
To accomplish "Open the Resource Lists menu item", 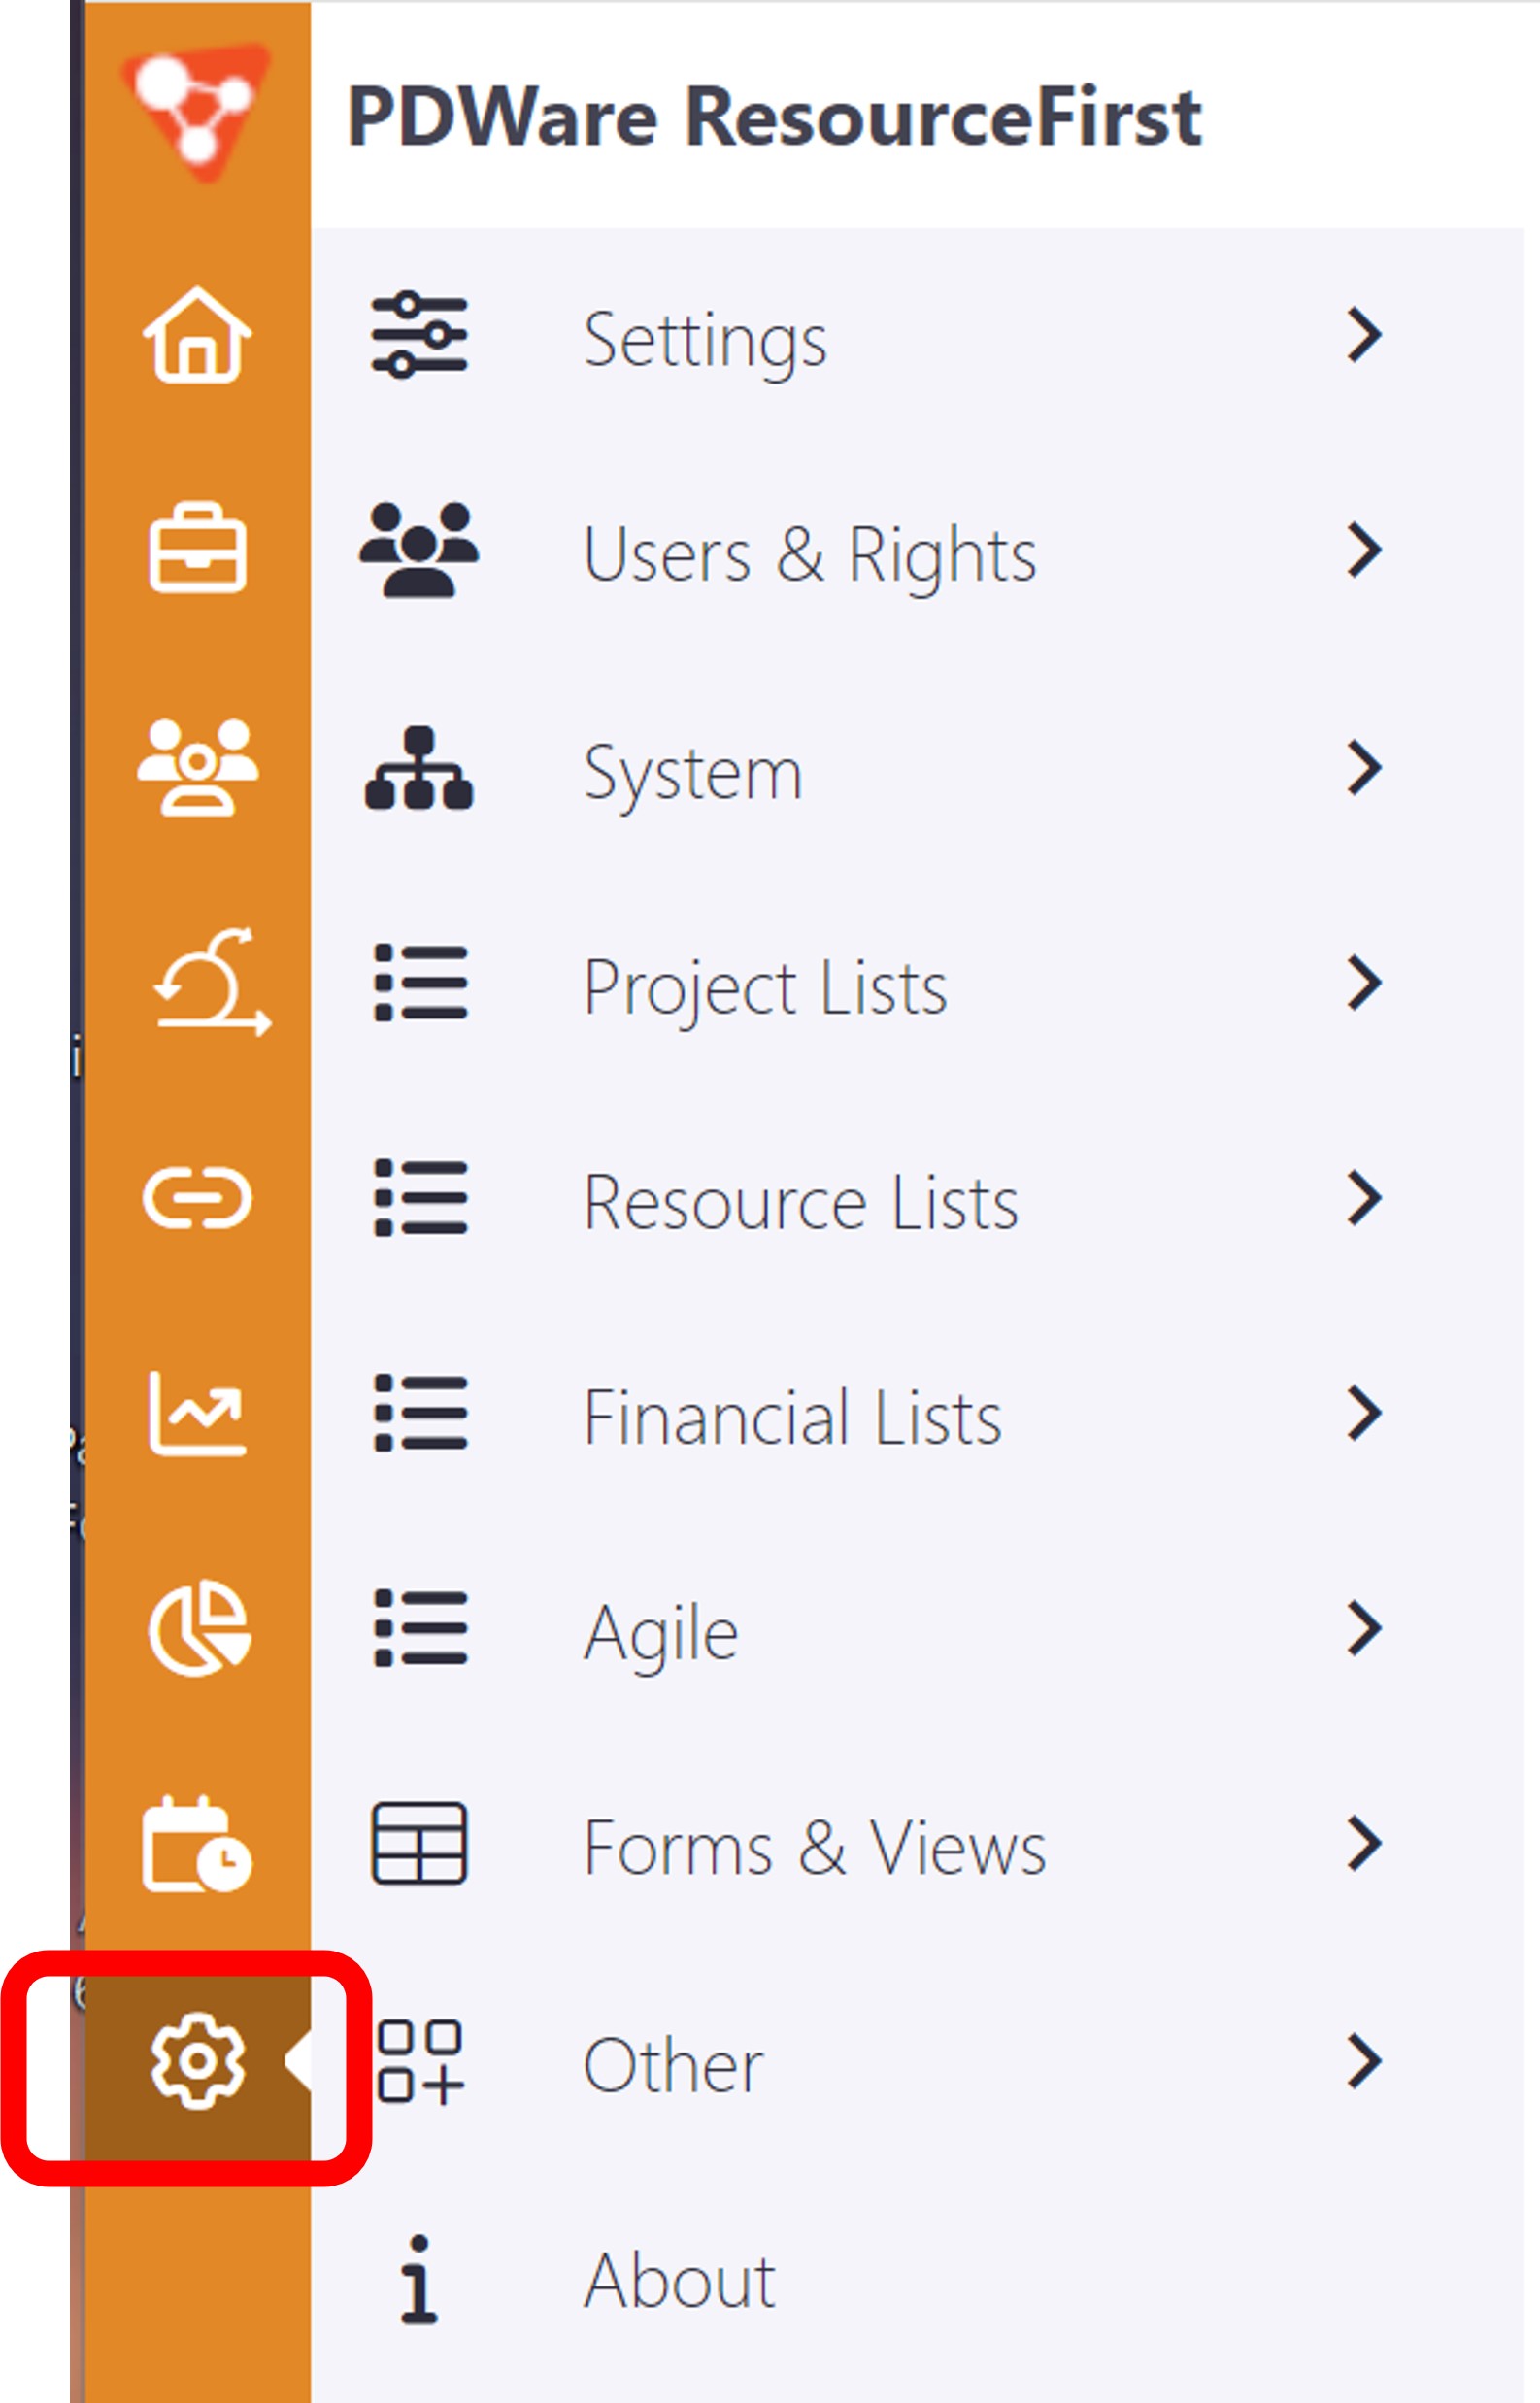I will pos(800,1200).
